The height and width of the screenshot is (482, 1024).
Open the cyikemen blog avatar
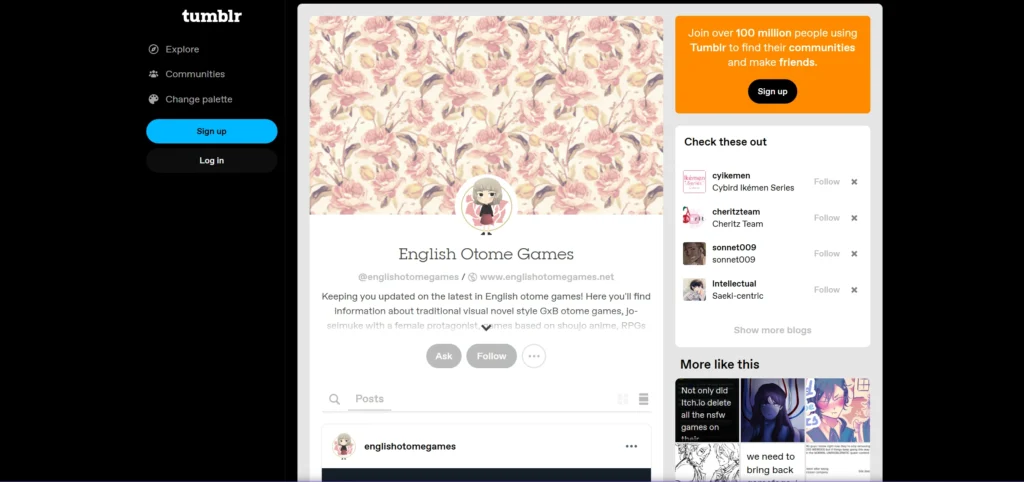(x=694, y=182)
